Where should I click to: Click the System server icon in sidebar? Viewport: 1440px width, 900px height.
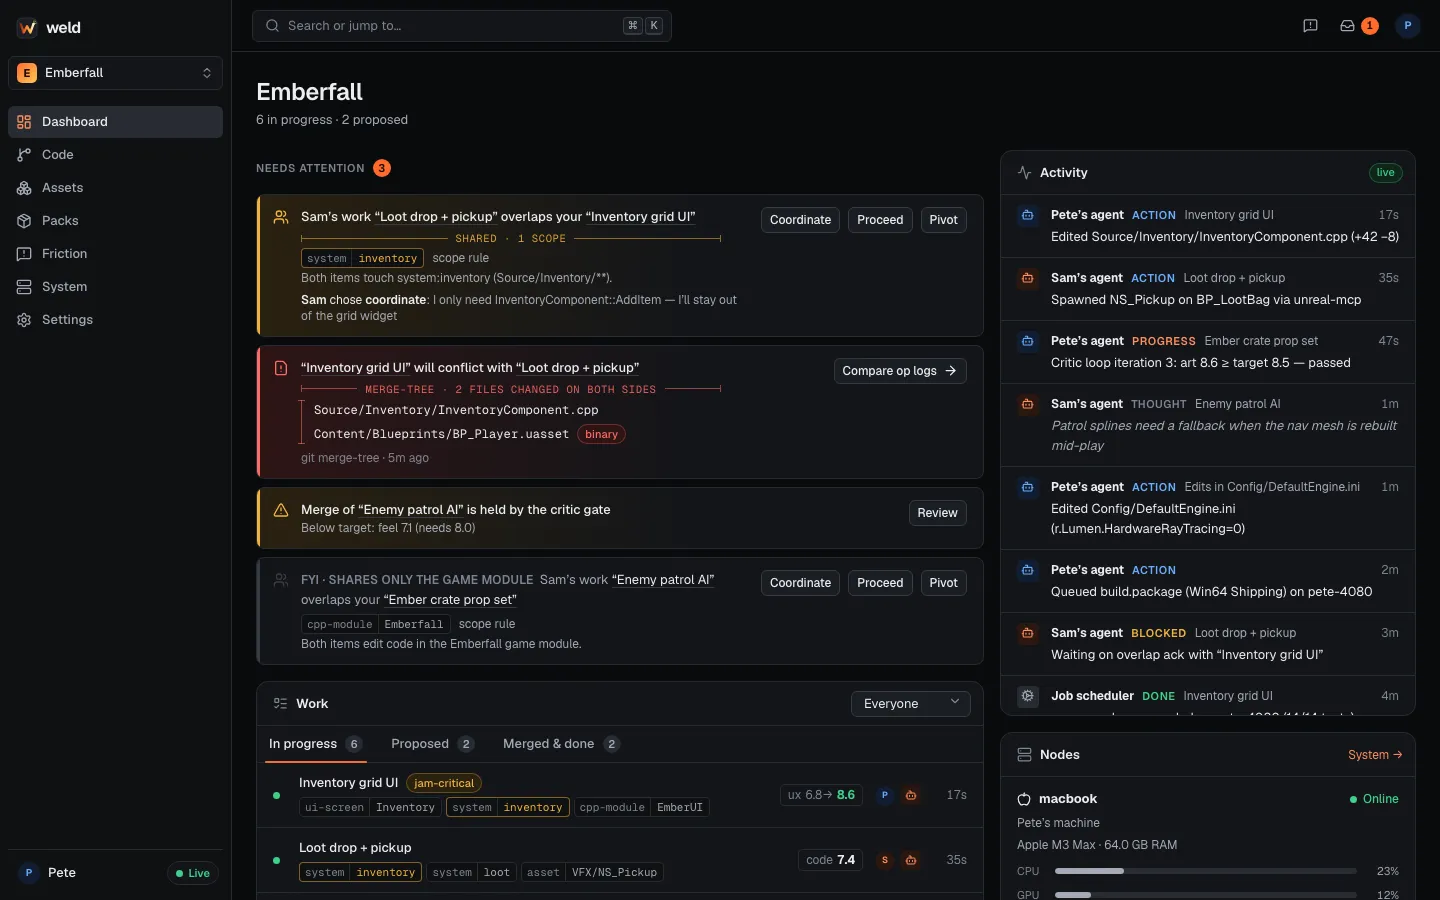click(x=24, y=287)
